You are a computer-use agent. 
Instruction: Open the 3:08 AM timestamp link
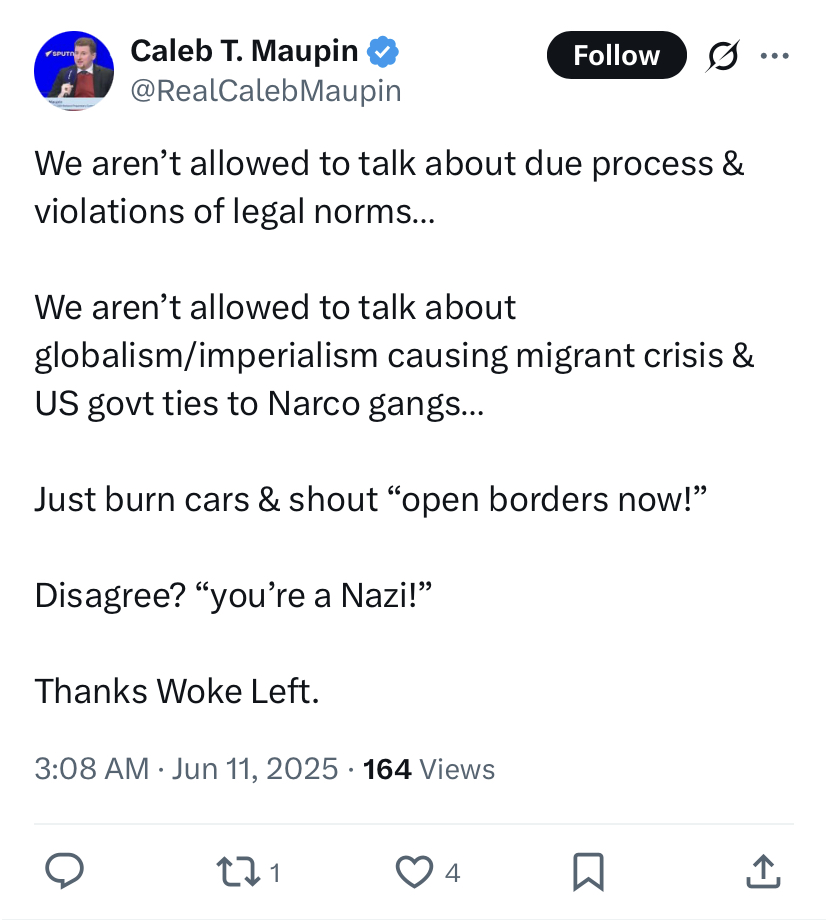tap(92, 769)
